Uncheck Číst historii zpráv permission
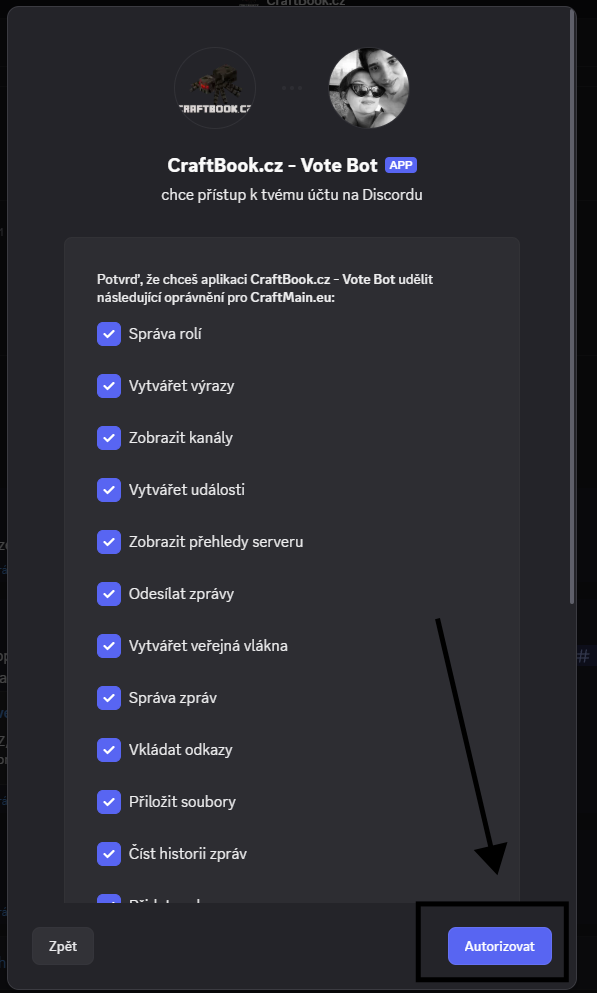The height and width of the screenshot is (993, 597). (x=109, y=853)
